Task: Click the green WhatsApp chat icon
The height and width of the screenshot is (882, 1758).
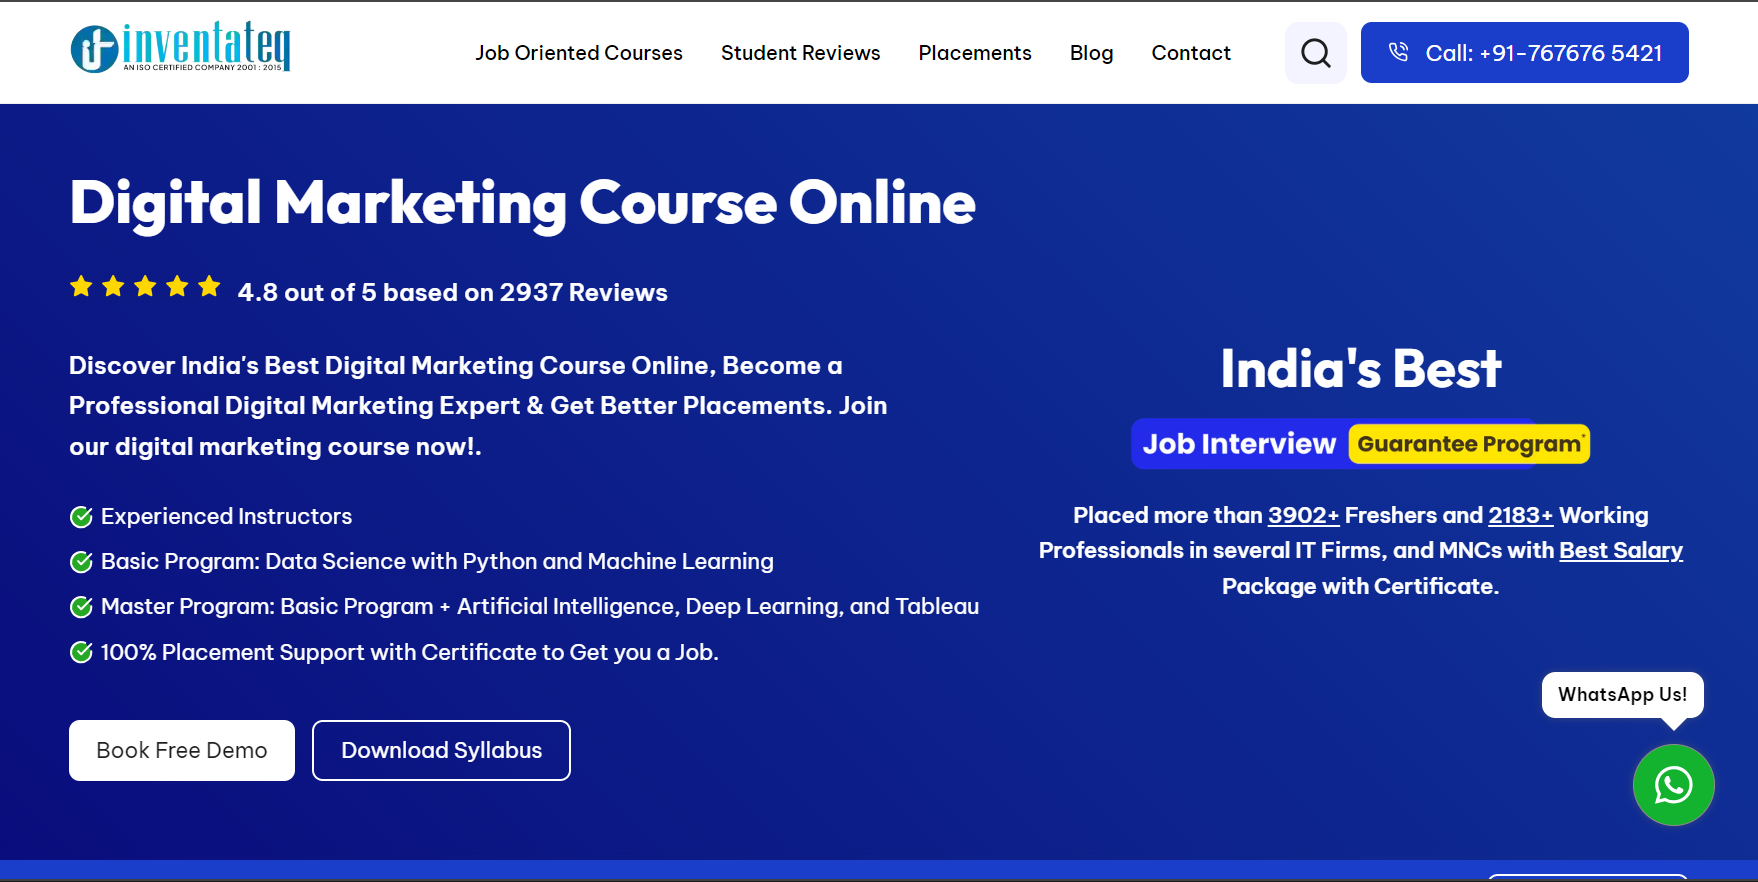Action: (1673, 785)
